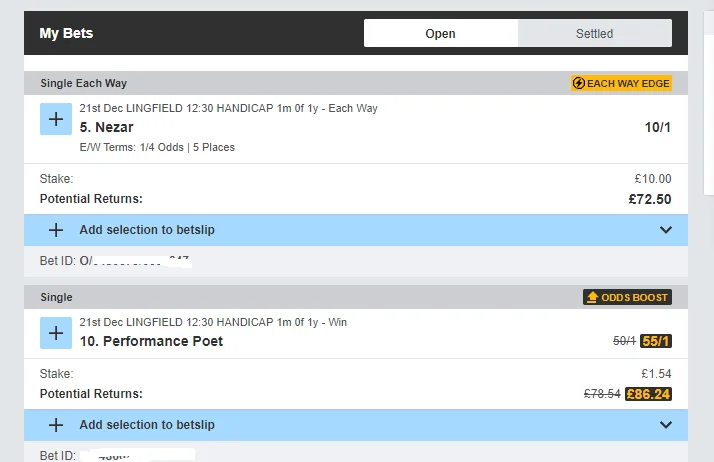714x462 pixels.
Task: Click the up-arrow icon in Odds Boost
Action: click(592, 297)
